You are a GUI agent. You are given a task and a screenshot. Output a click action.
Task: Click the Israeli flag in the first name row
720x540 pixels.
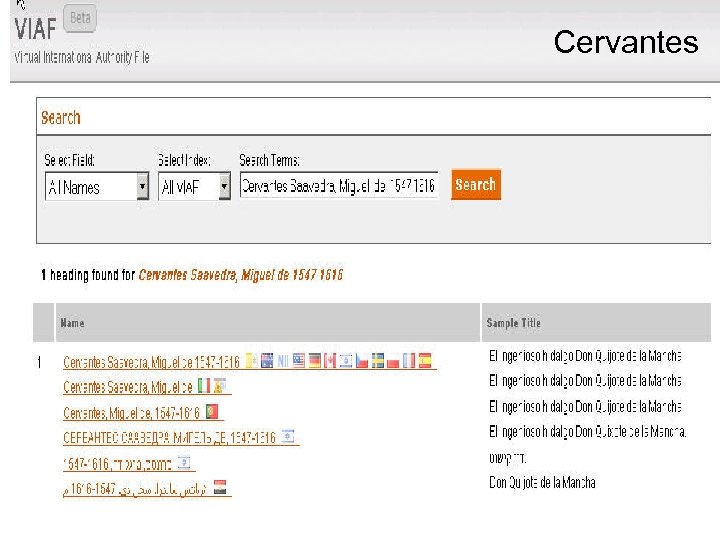(346, 361)
